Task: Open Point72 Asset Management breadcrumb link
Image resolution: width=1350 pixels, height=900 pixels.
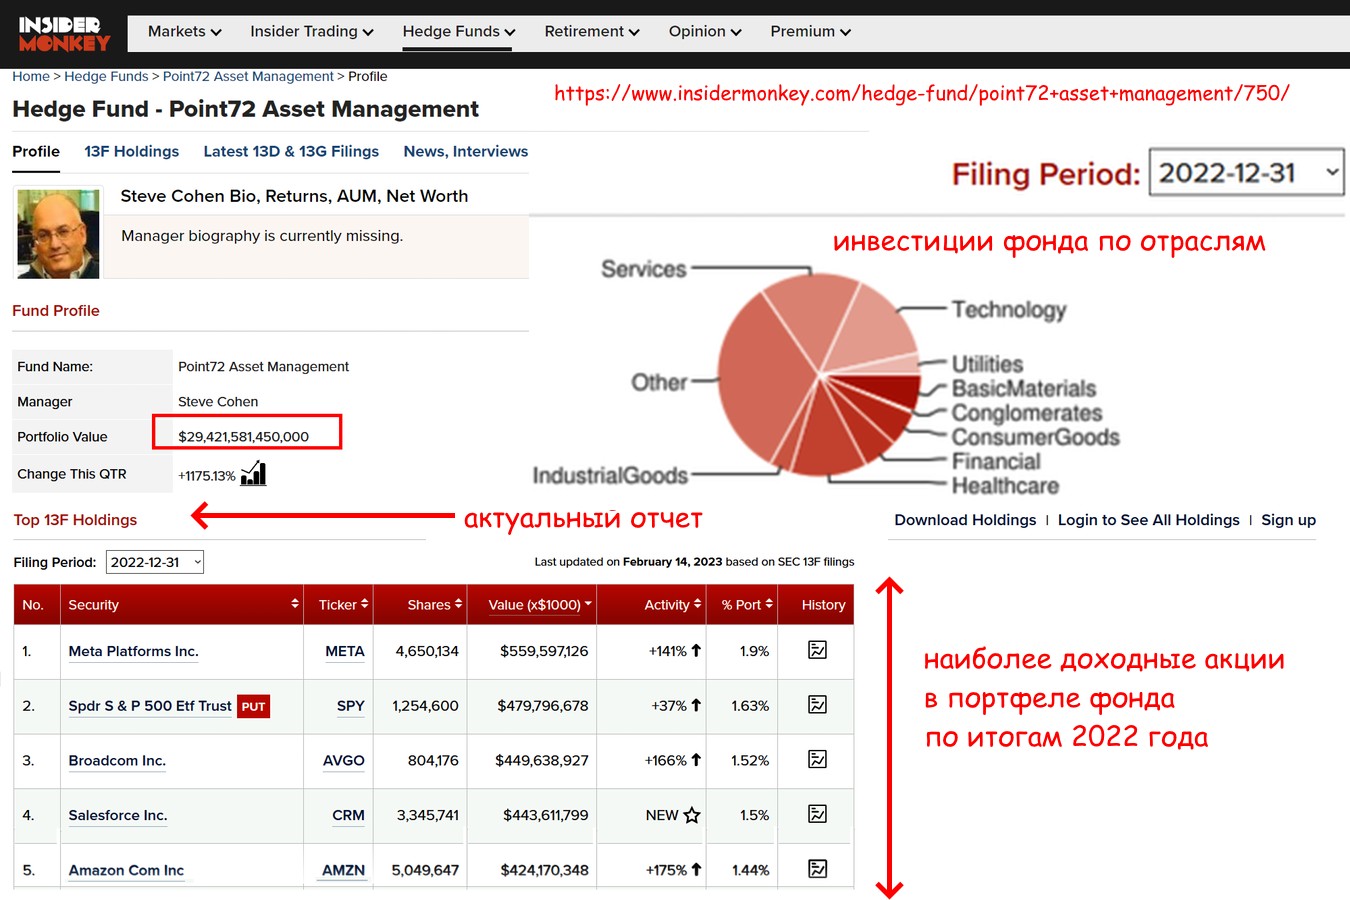Action: pos(248,76)
